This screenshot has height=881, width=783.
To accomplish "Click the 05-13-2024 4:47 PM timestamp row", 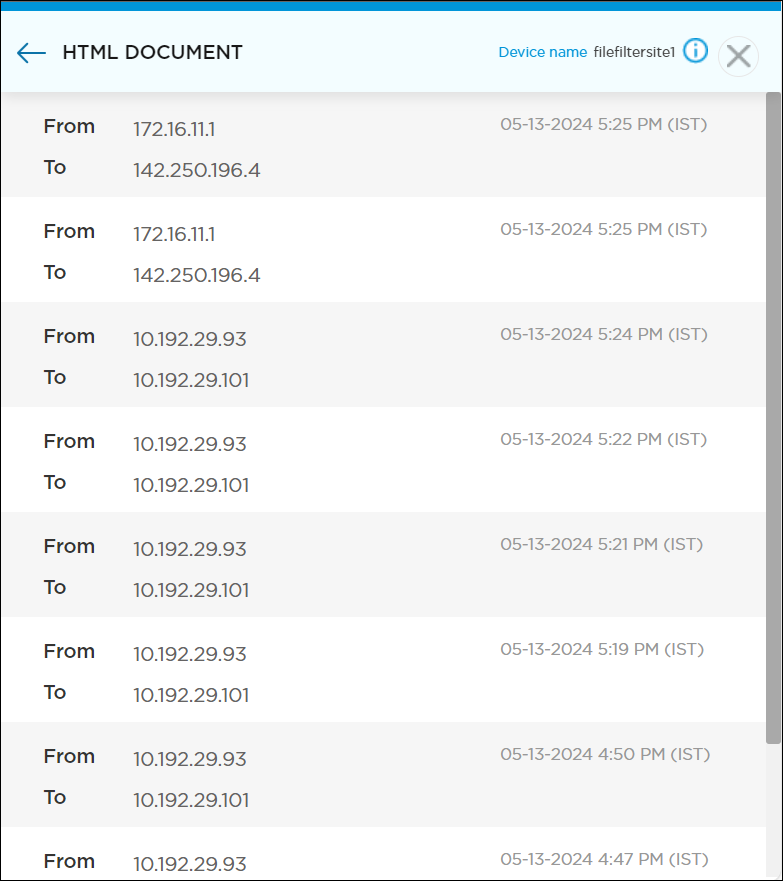I will 603,859.
